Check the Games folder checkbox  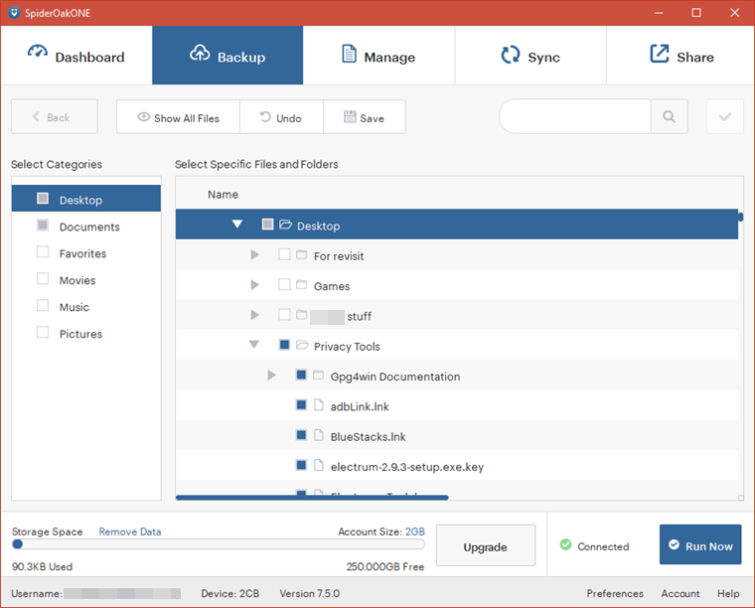(285, 285)
